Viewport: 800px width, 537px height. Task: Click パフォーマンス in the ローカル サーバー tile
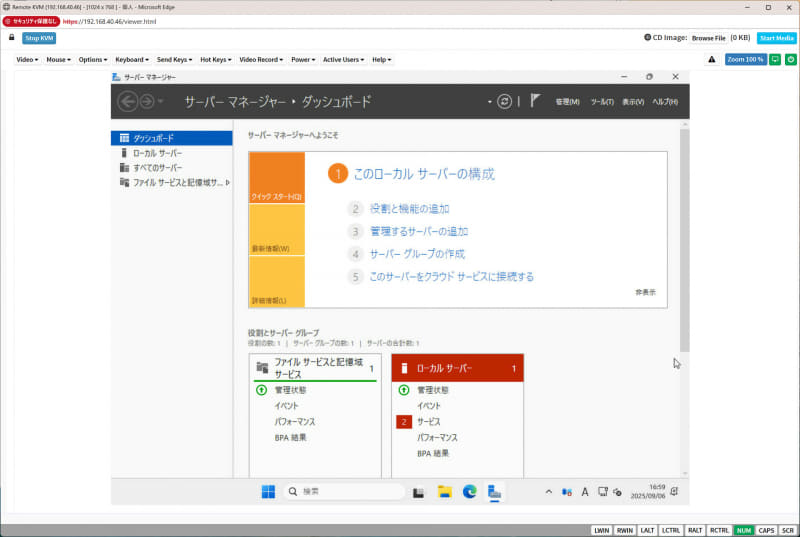[x=437, y=438]
